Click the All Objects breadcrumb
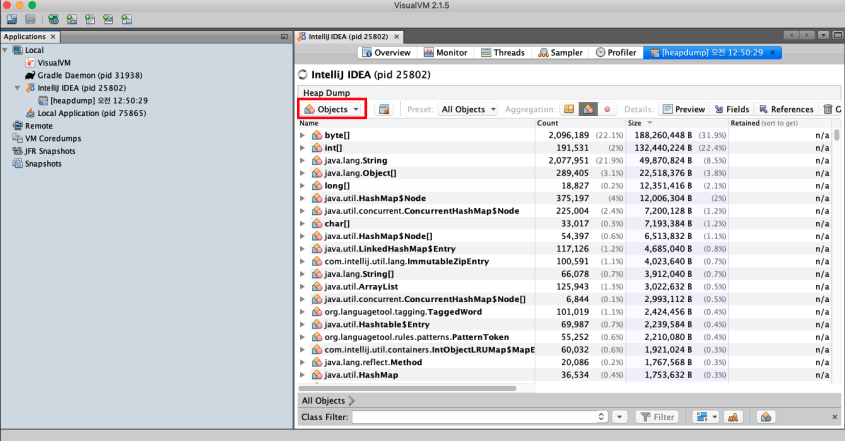The image size is (845, 441). 323,401
